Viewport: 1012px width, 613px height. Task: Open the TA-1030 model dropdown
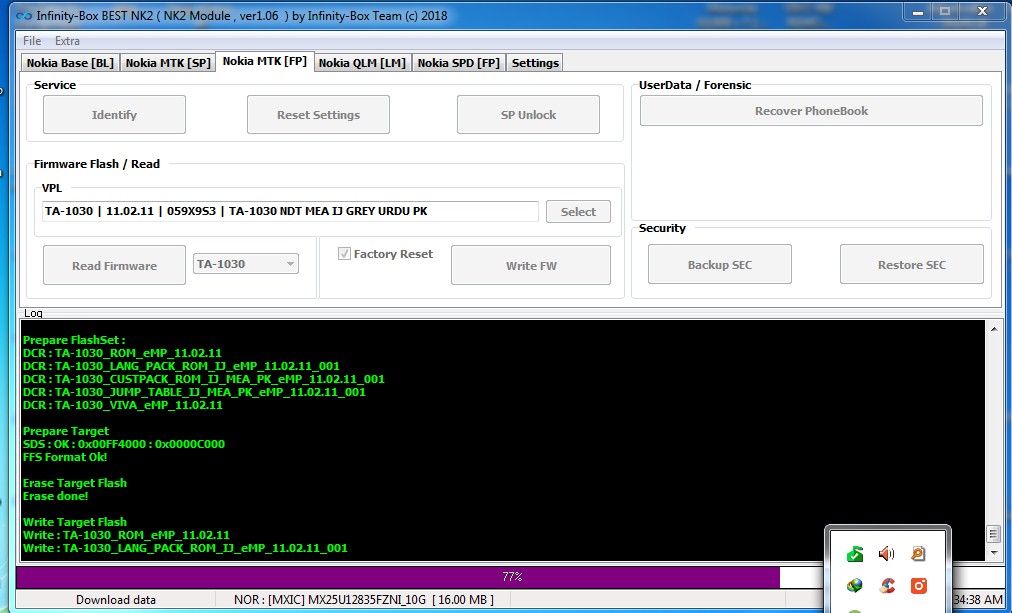pos(246,263)
